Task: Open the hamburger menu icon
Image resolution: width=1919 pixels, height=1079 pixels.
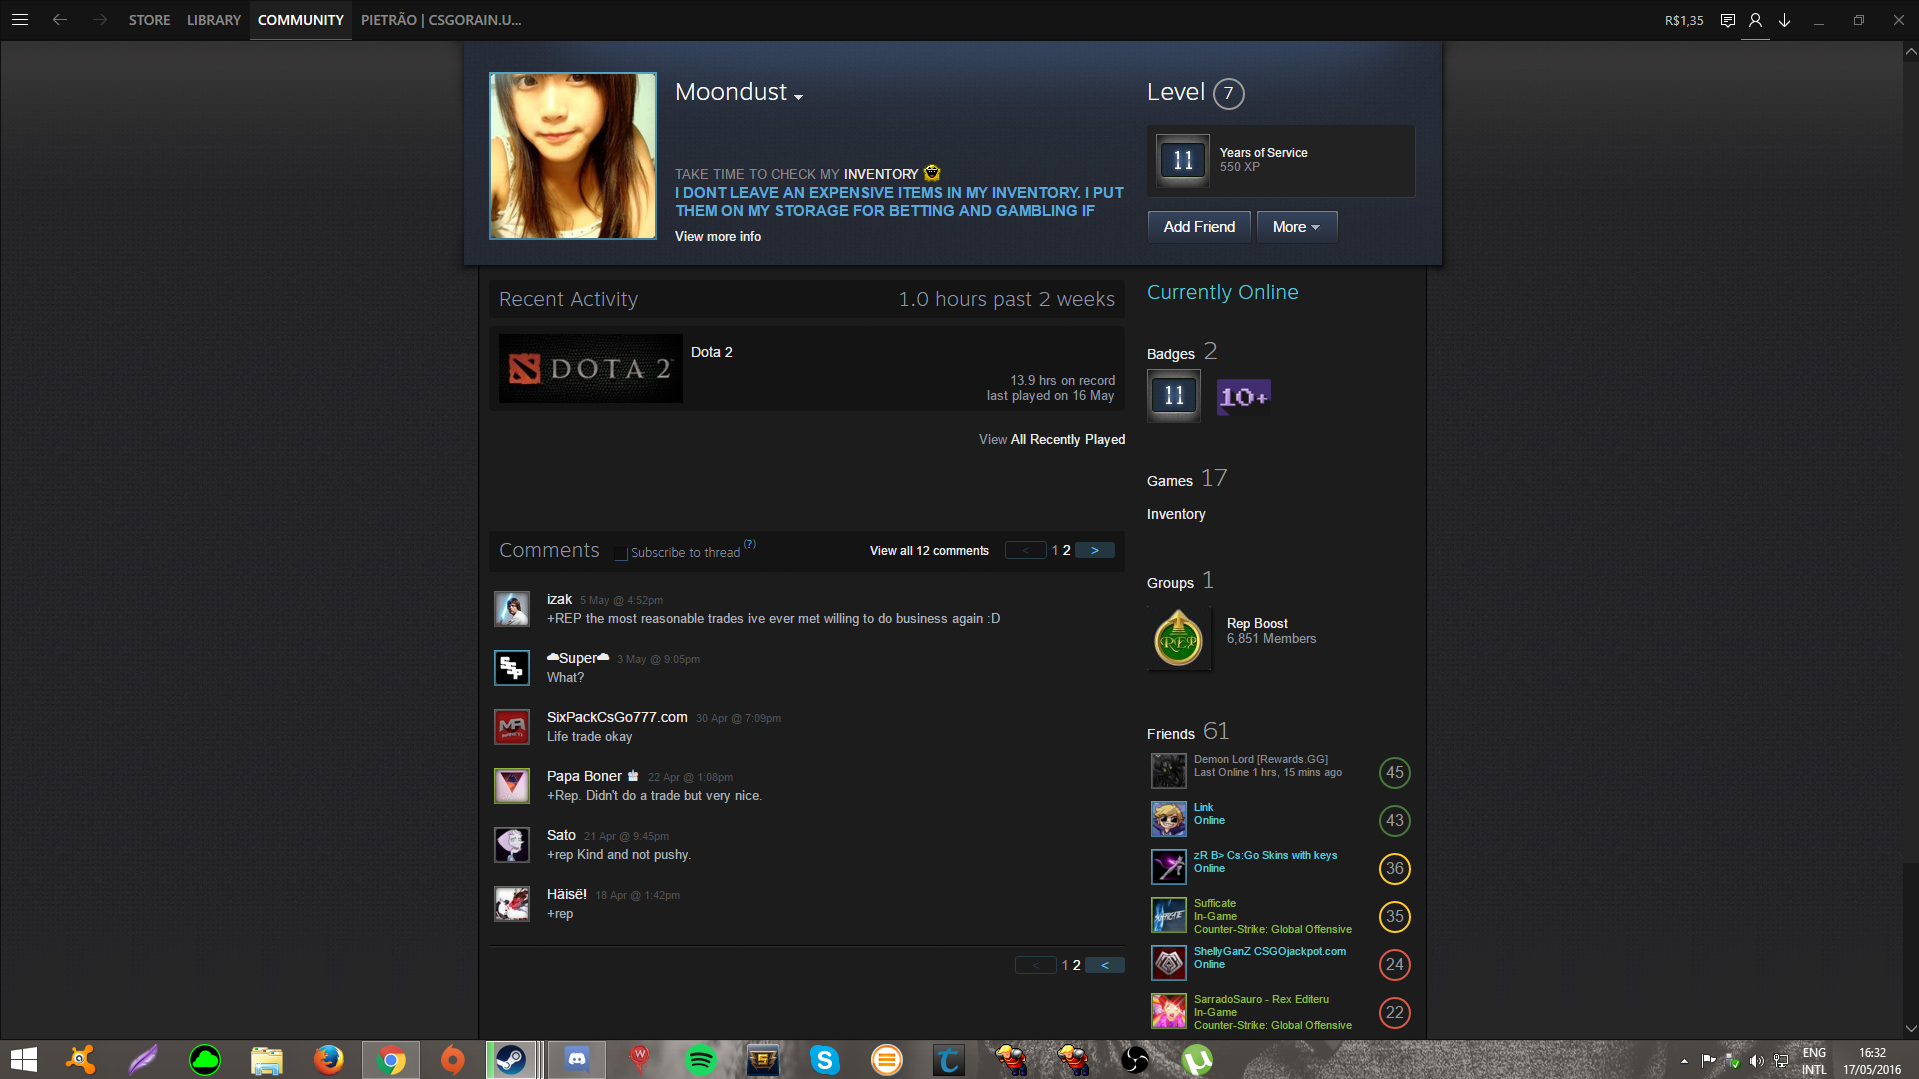Action: (19, 20)
